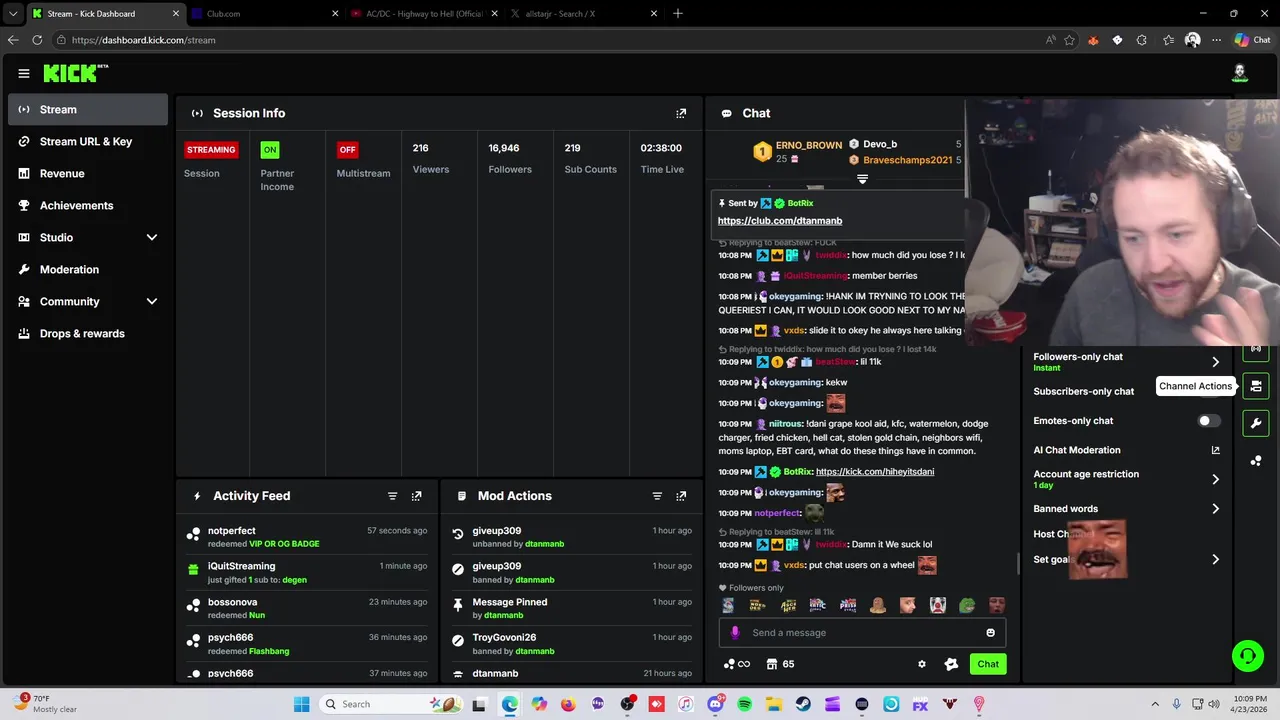Open Spotify from the taskbar
The height and width of the screenshot is (720, 1280).
(745, 704)
